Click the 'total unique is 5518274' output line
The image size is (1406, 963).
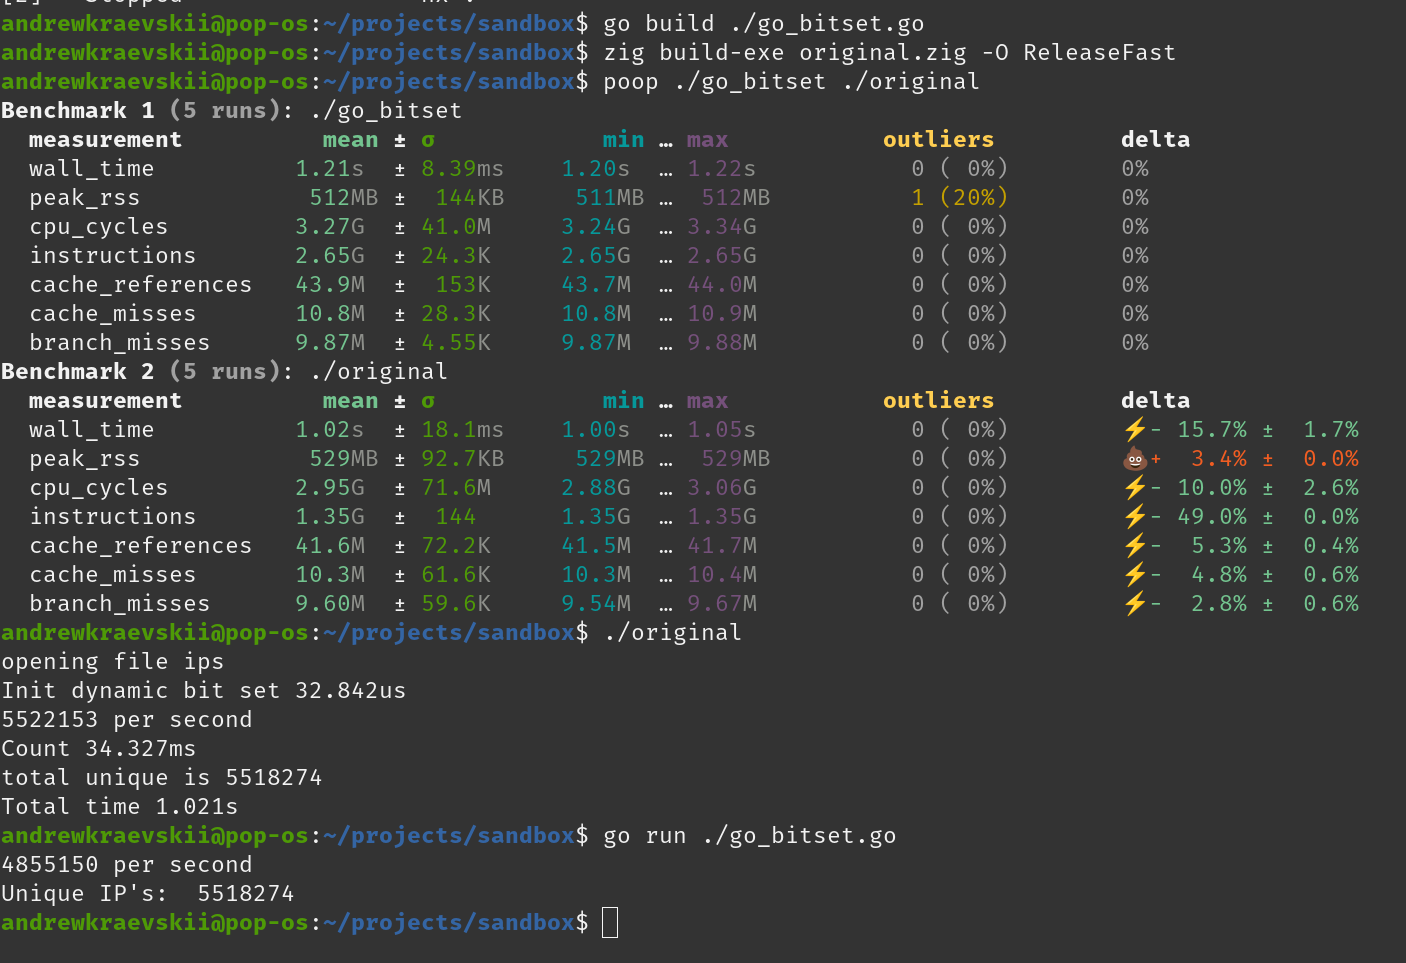162,778
